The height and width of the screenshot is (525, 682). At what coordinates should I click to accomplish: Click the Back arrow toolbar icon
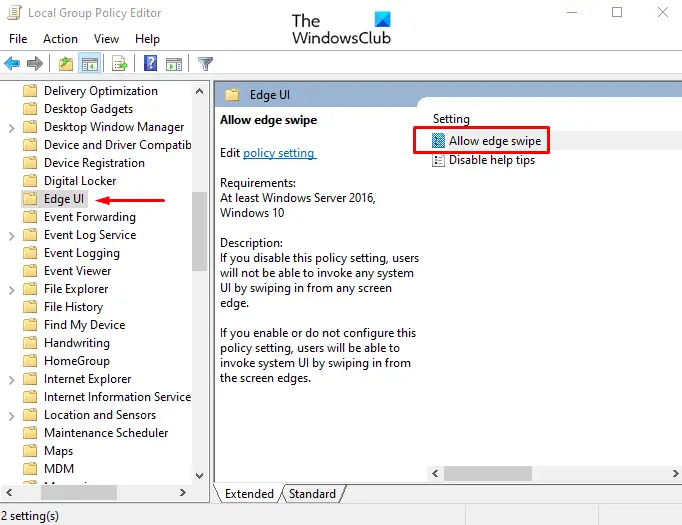tap(12, 64)
